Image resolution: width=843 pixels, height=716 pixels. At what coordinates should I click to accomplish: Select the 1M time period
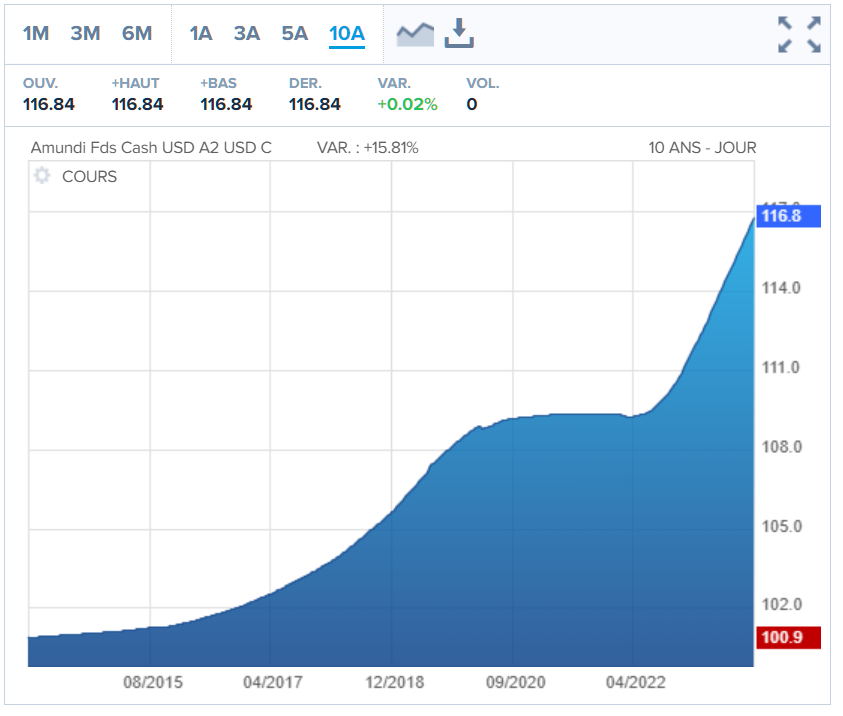coord(36,33)
